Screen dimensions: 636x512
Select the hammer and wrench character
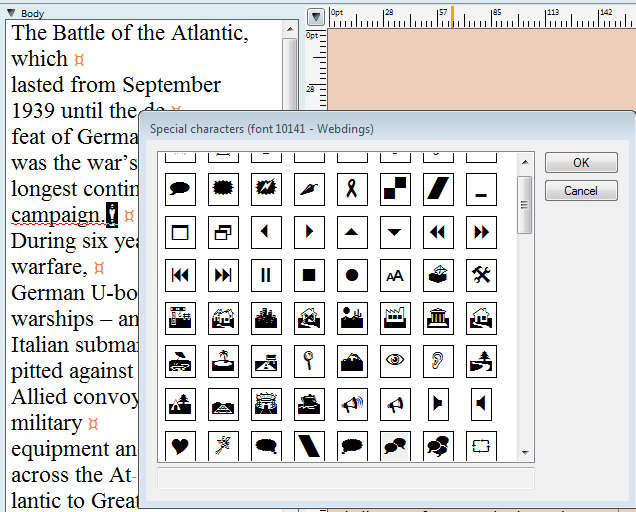click(x=481, y=275)
